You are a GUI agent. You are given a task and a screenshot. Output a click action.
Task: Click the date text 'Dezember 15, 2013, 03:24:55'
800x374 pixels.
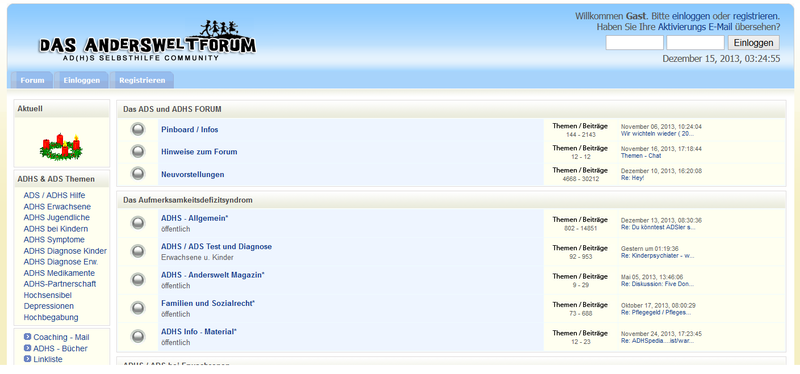point(721,59)
